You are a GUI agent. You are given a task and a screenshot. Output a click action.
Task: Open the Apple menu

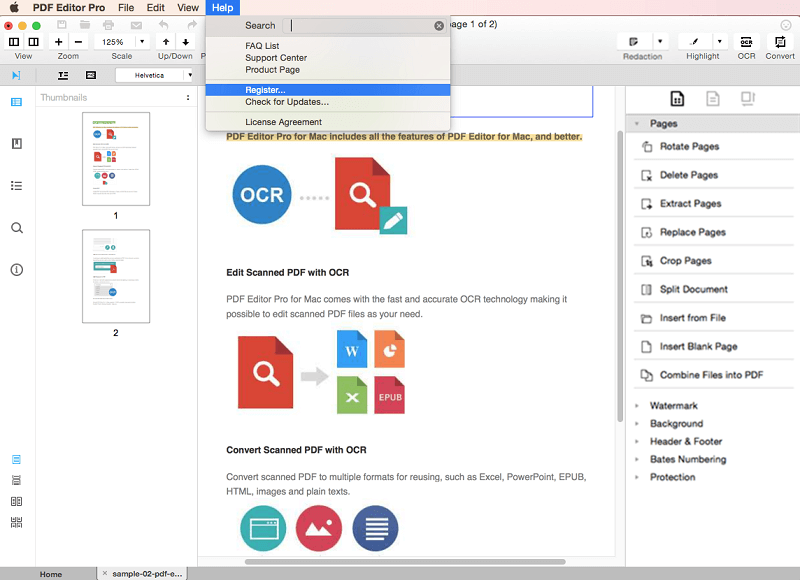14,8
